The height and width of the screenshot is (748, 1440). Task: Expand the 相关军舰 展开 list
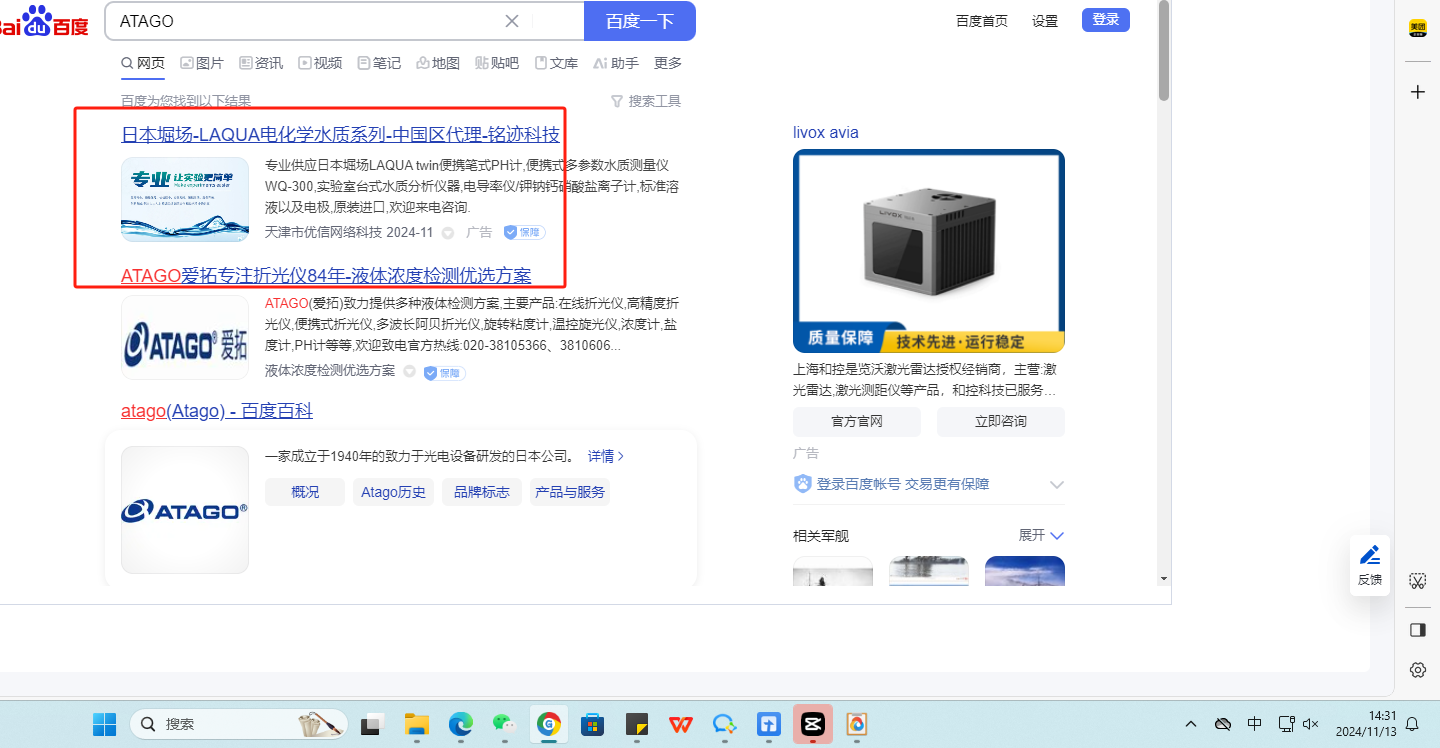click(1042, 535)
